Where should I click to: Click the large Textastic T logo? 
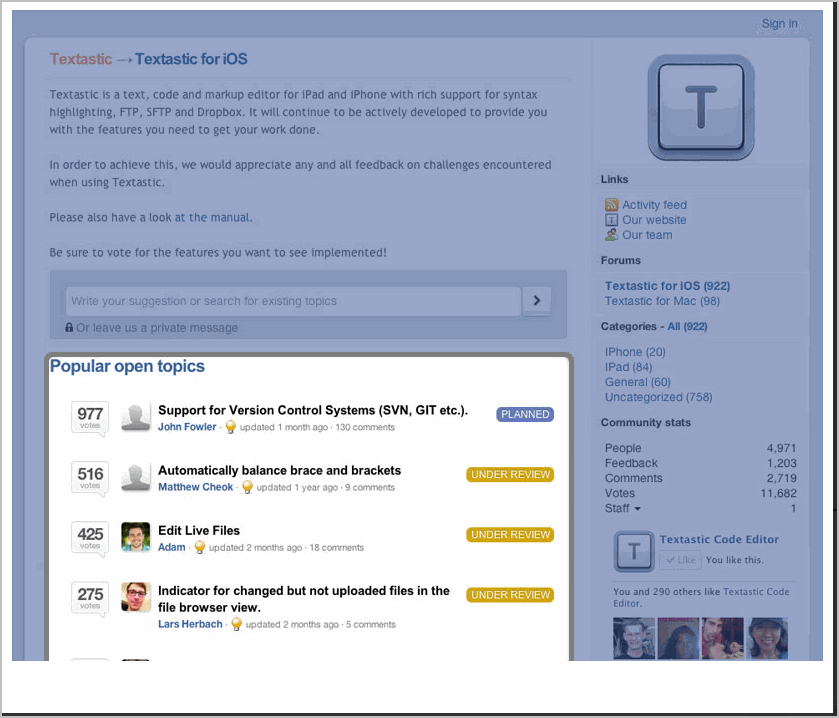coord(701,107)
